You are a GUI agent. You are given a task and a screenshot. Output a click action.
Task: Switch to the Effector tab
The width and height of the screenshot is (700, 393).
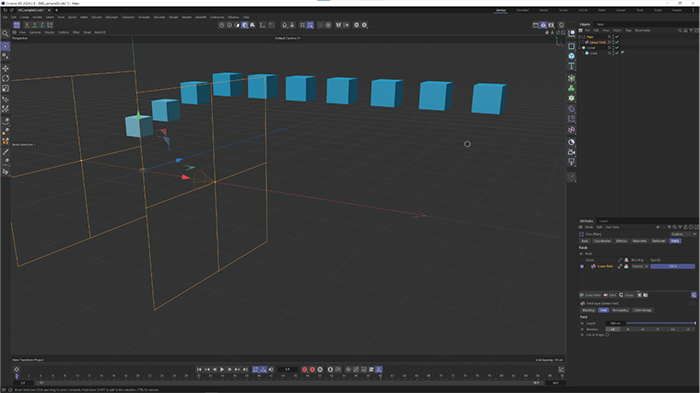point(621,241)
